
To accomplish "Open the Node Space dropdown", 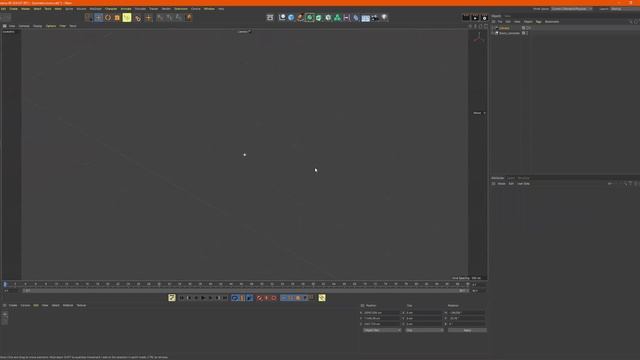I will pyautogui.click(x=571, y=9).
